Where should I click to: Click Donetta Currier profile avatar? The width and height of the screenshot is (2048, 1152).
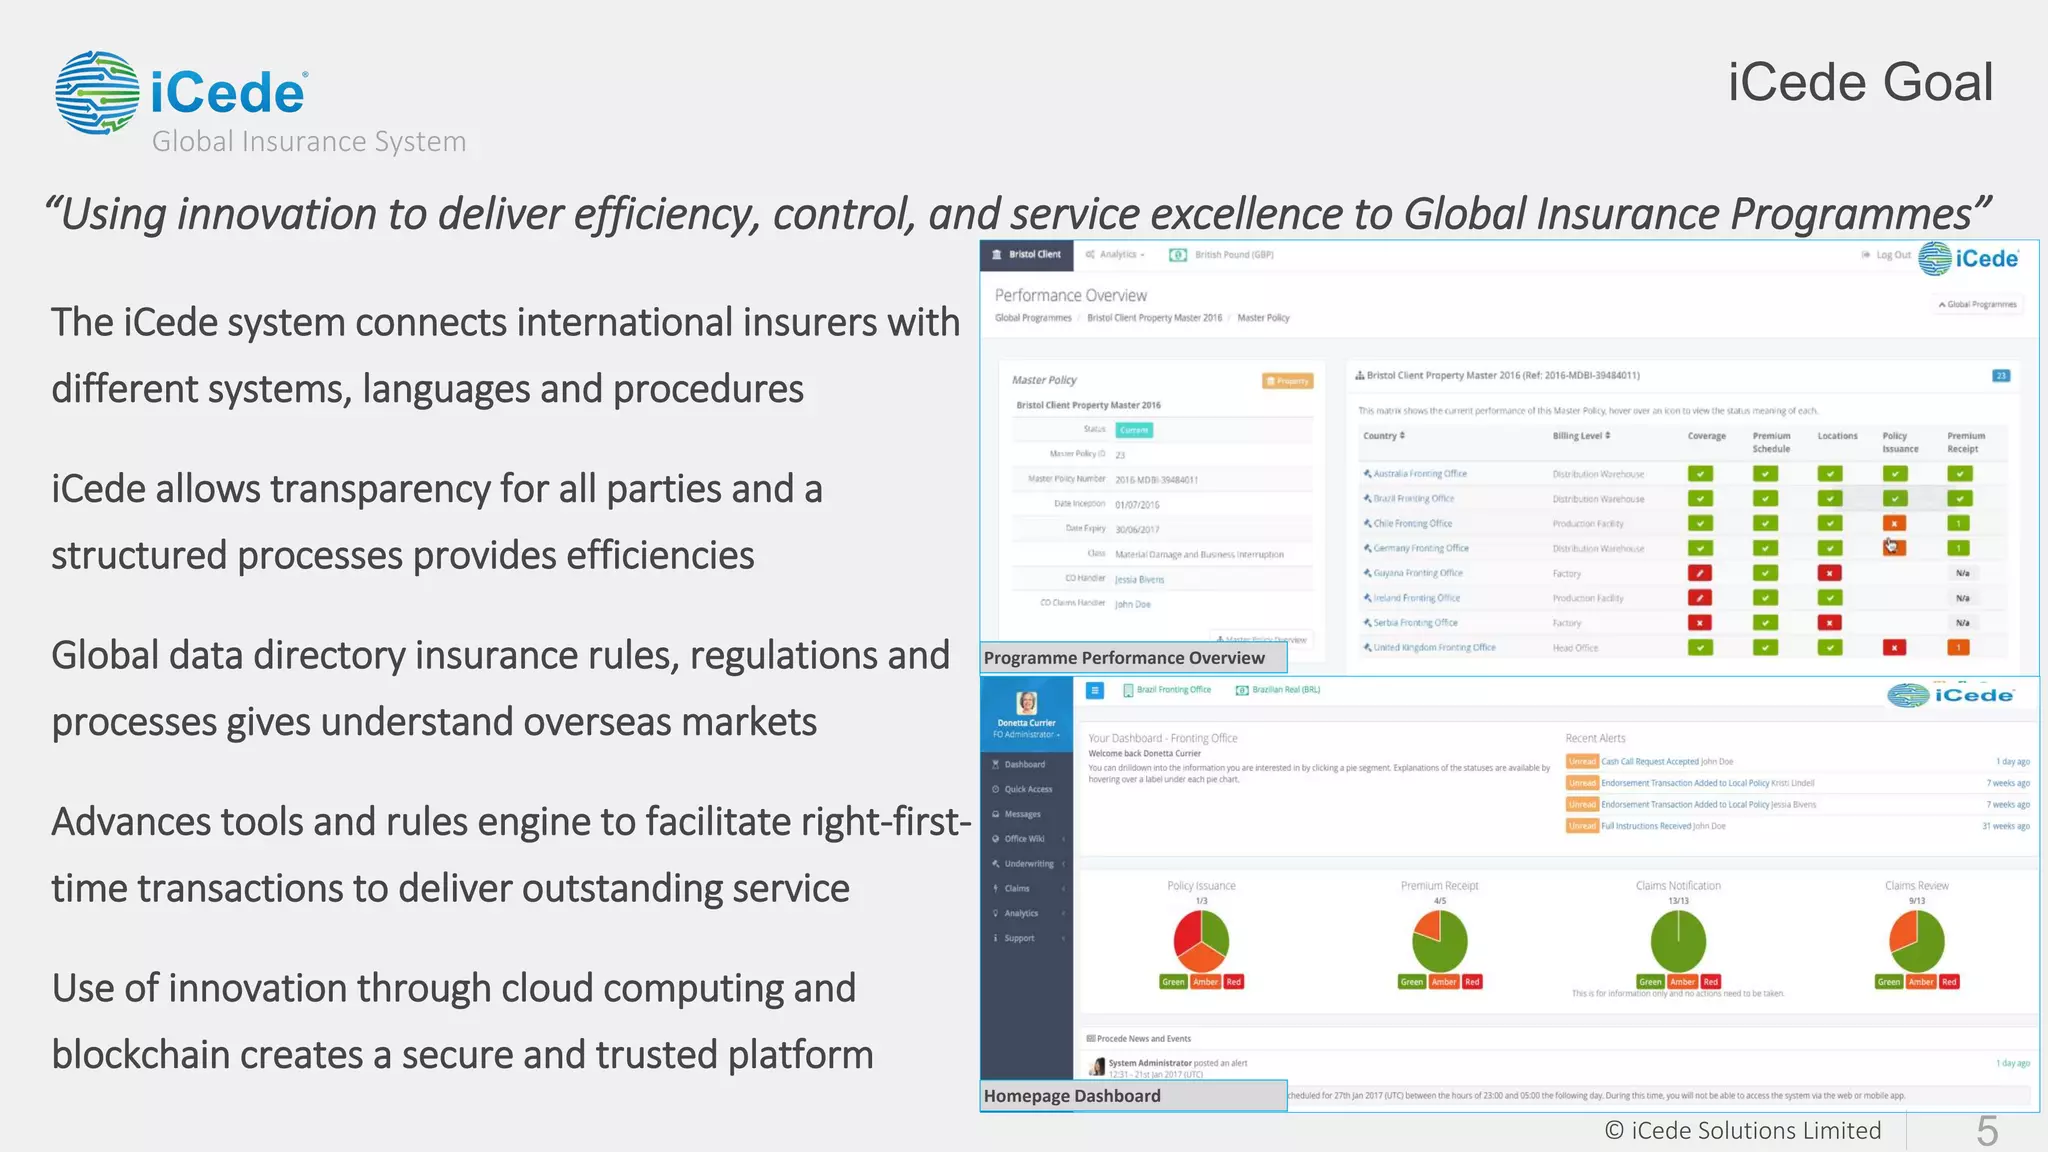click(1026, 702)
